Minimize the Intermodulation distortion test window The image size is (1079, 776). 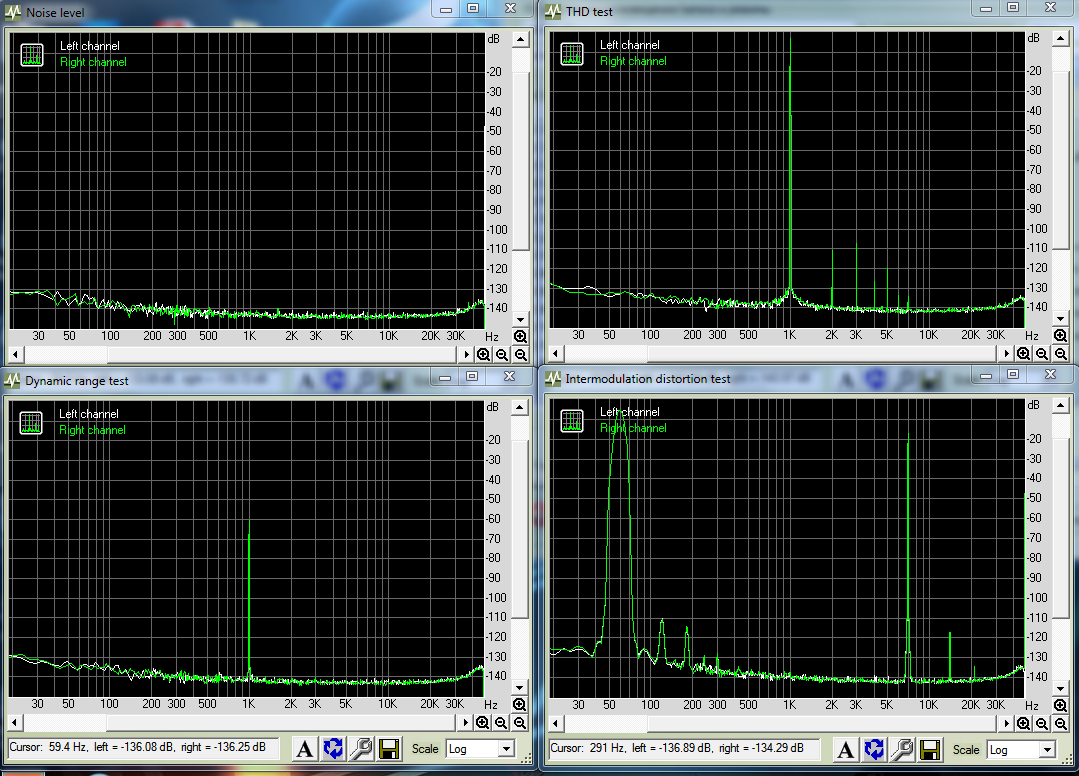pyautogui.click(x=986, y=376)
